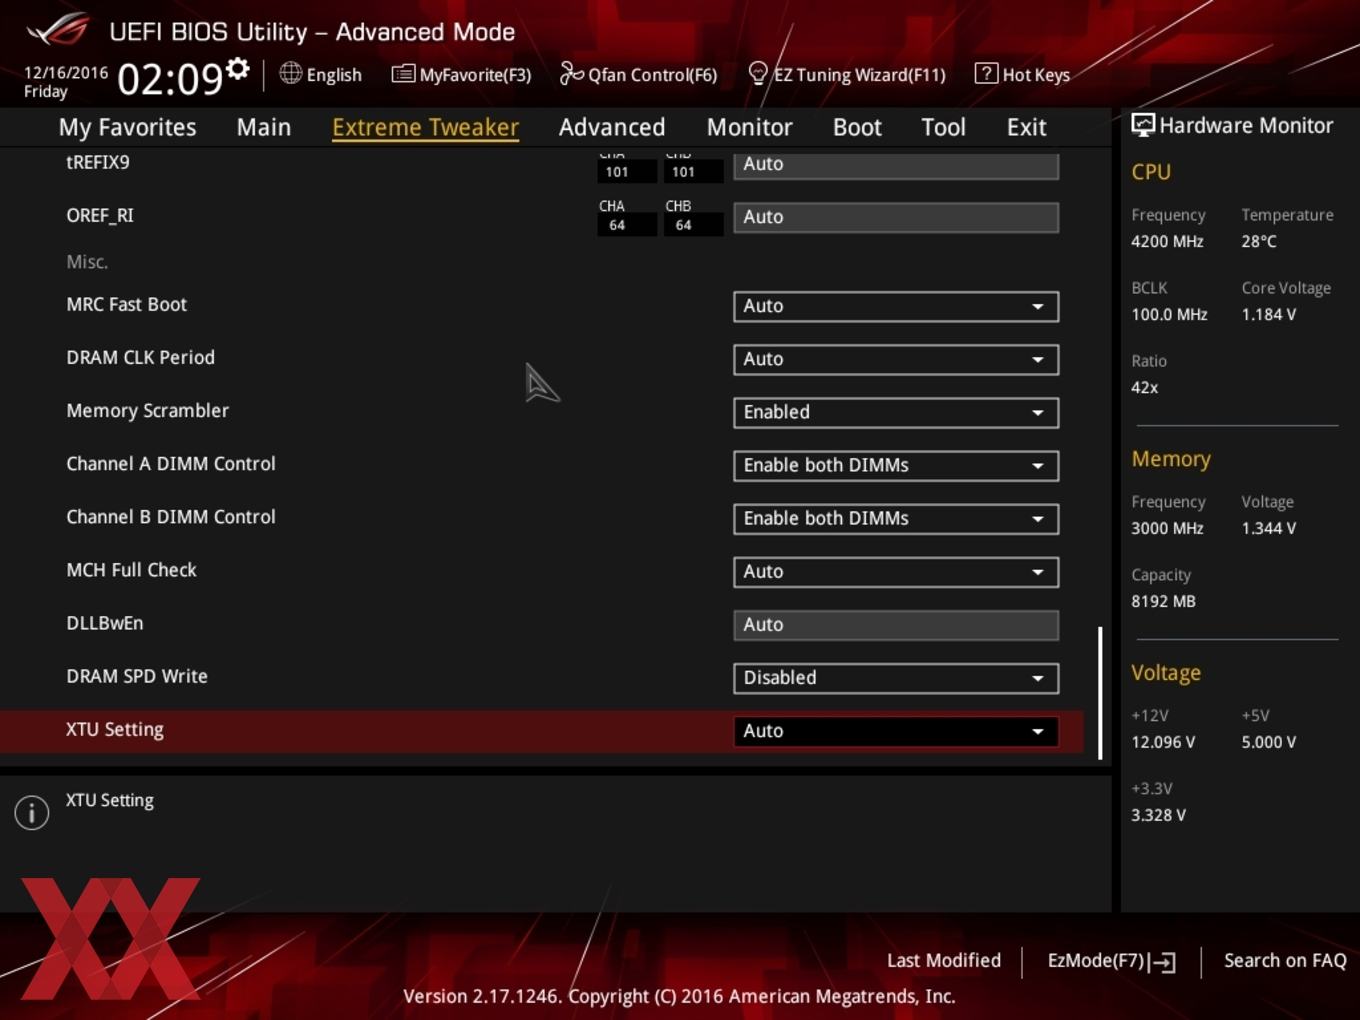Open the clock settings gear icon
The image size is (1360, 1020).
click(x=238, y=69)
